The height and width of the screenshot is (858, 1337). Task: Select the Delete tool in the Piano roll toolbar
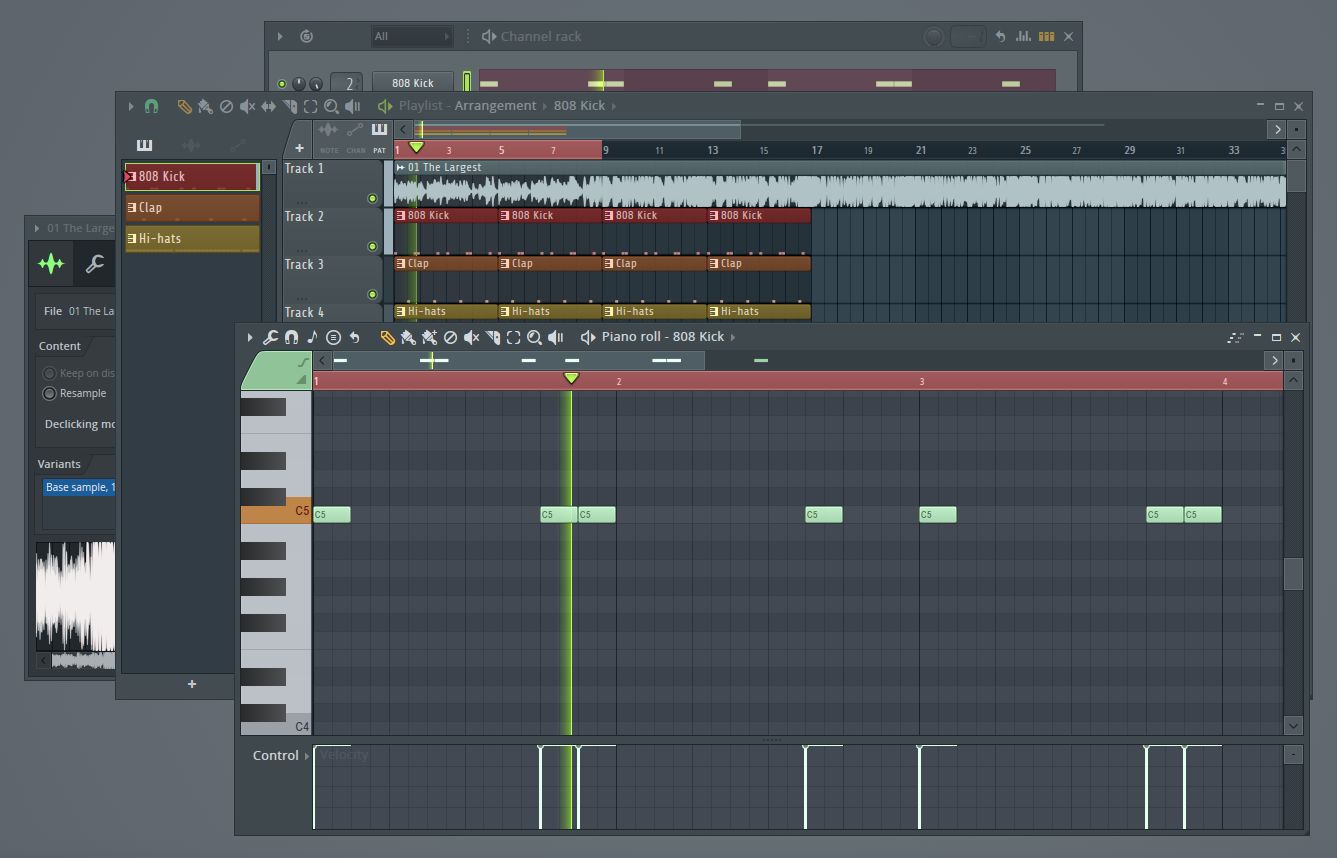[x=451, y=337]
